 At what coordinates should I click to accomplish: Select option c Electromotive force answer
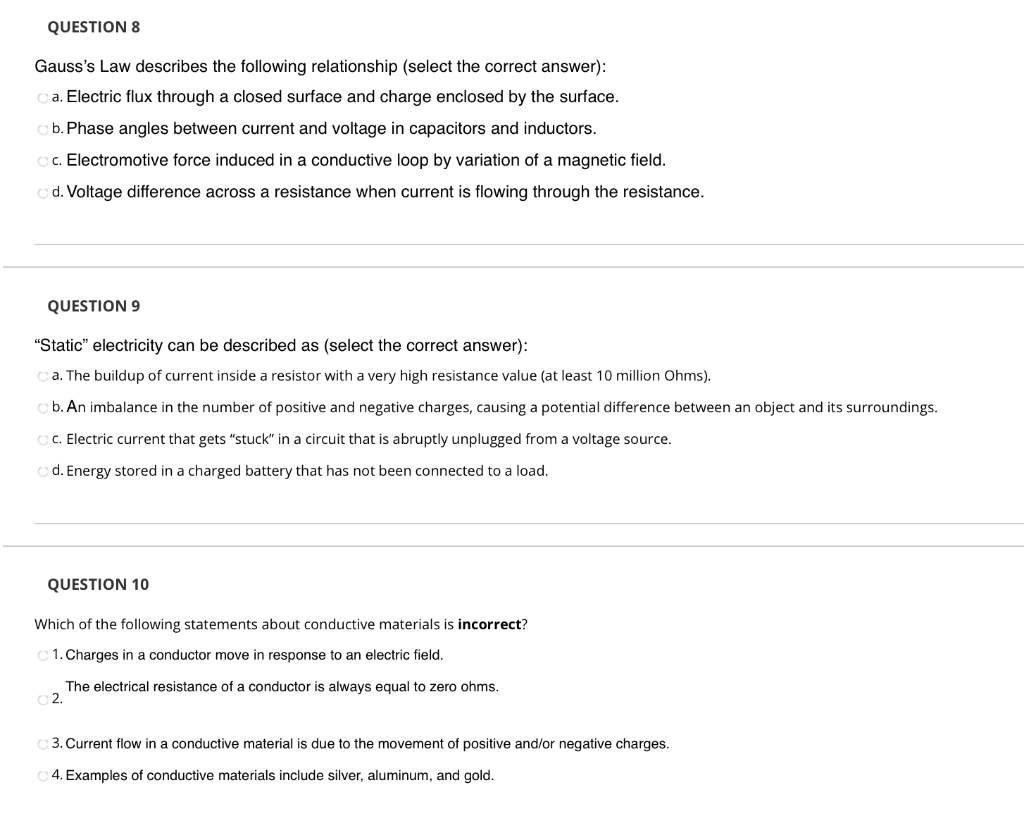(43, 161)
